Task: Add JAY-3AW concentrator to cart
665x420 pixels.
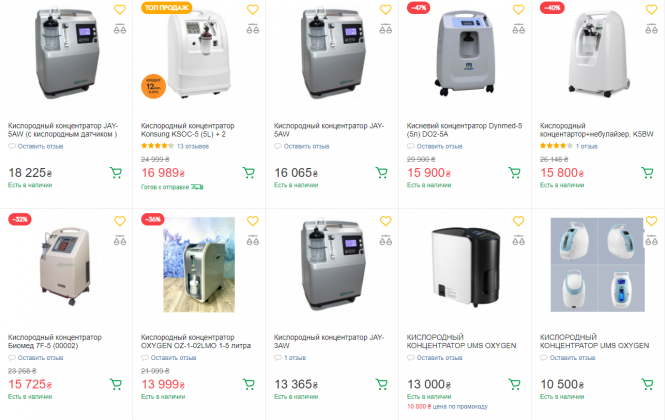Action: pyautogui.click(x=381, y=384)
